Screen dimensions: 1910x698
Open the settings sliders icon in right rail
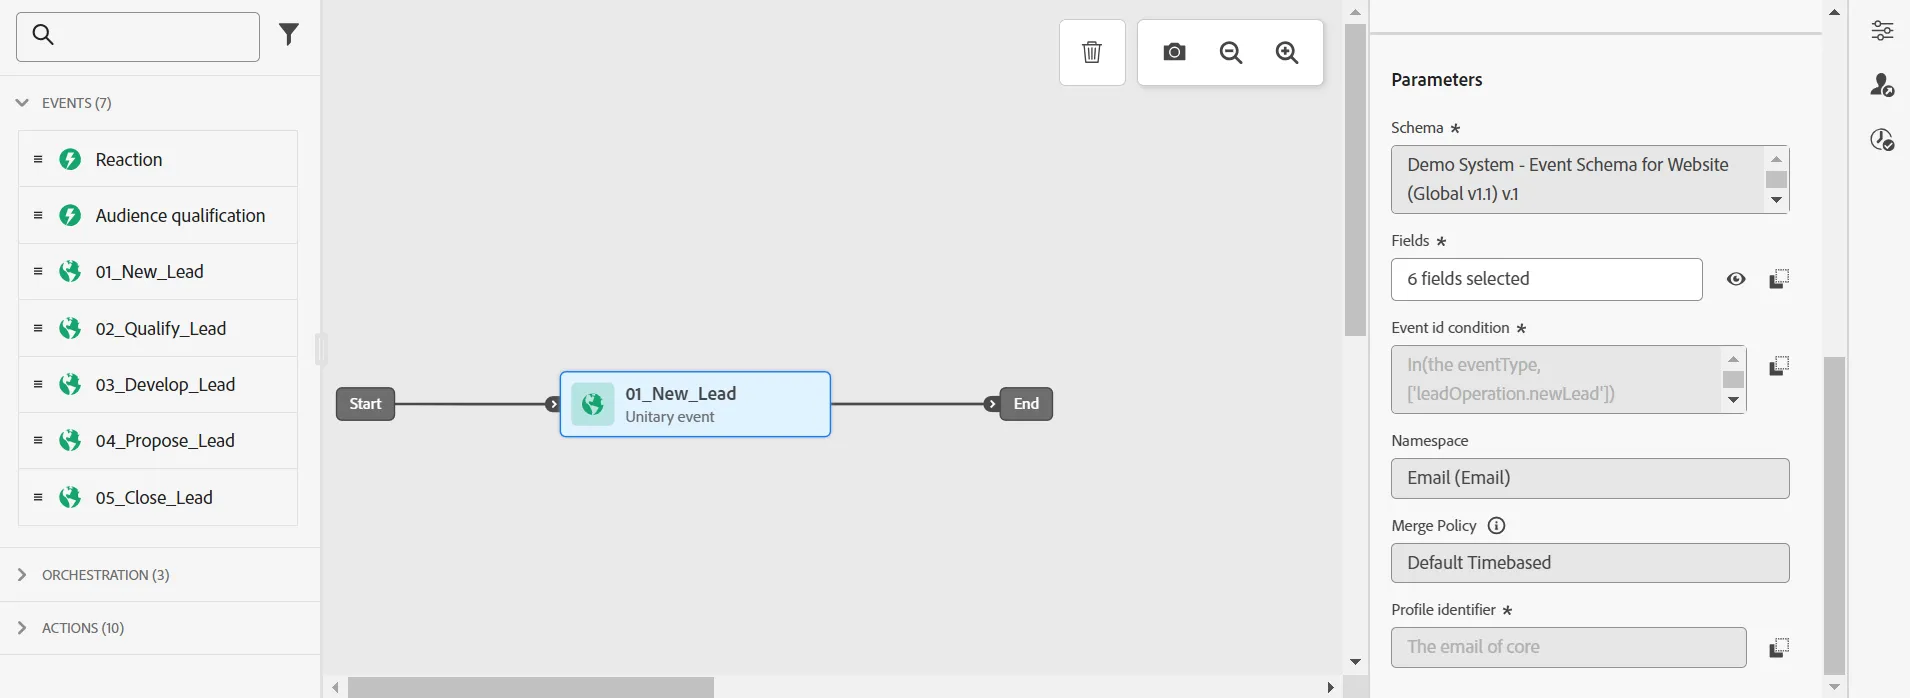click(x=1882, y=30)
